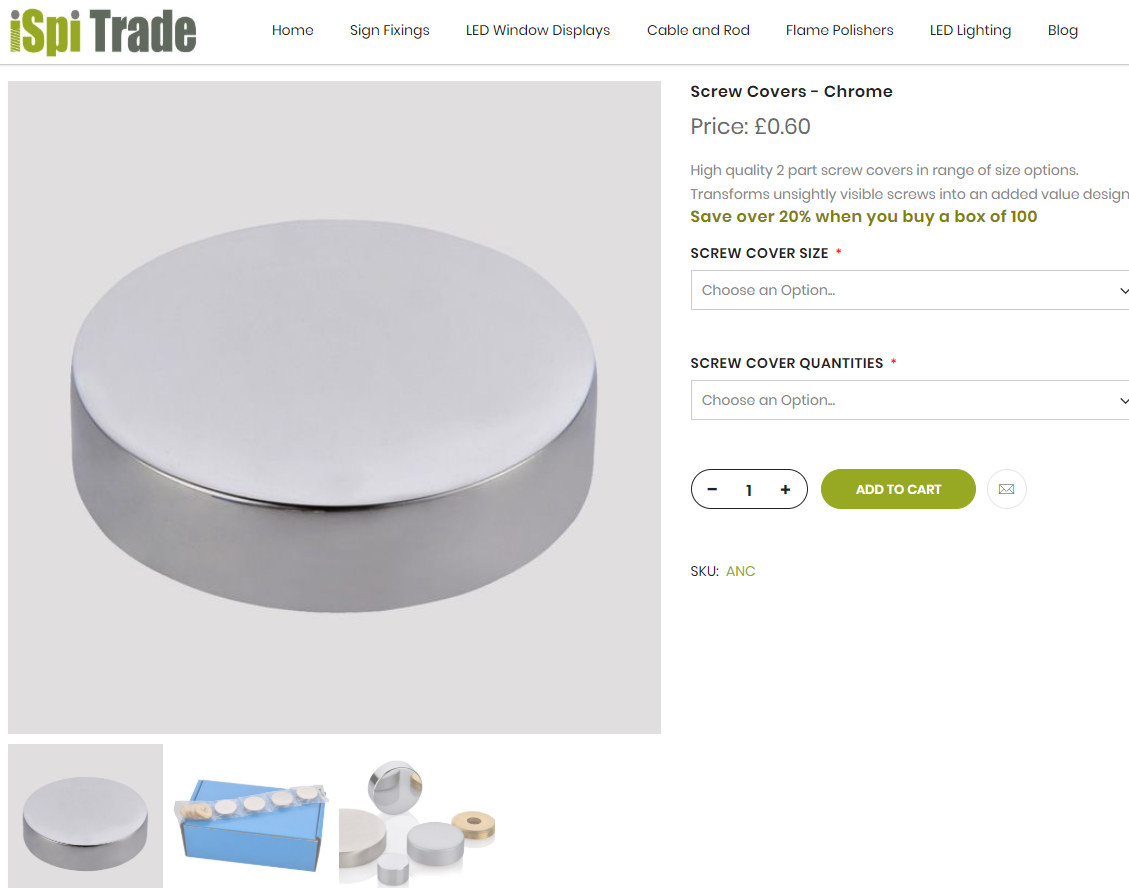Click the iSpi Trade logo
The width and height of the screenshot is (1129, 888).
pos(103,32)
